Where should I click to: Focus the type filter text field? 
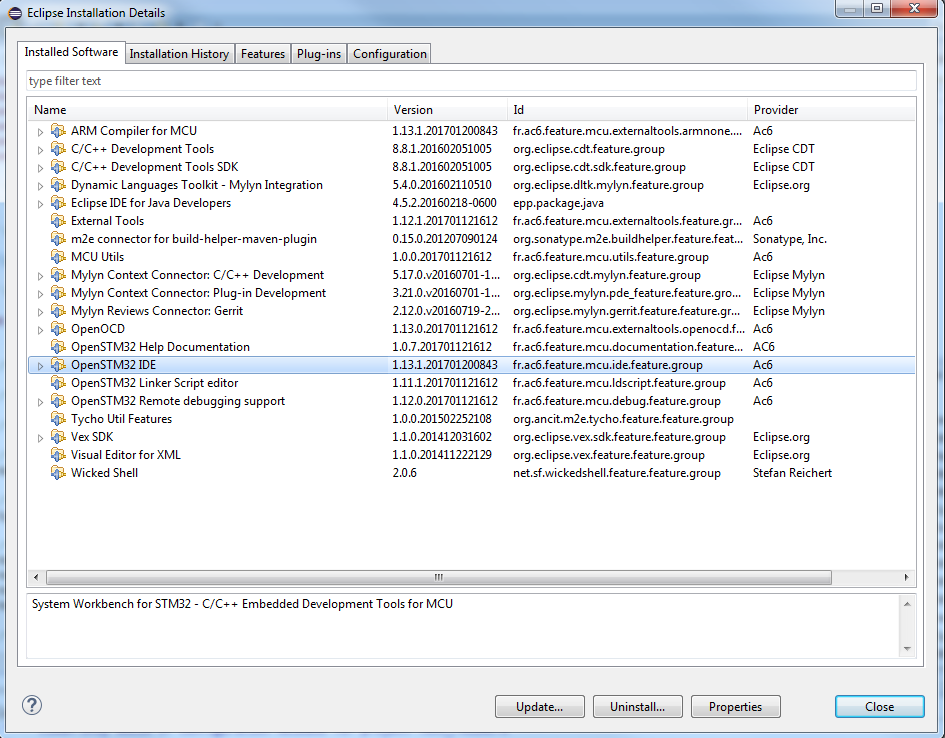click(x=471, y=81)
